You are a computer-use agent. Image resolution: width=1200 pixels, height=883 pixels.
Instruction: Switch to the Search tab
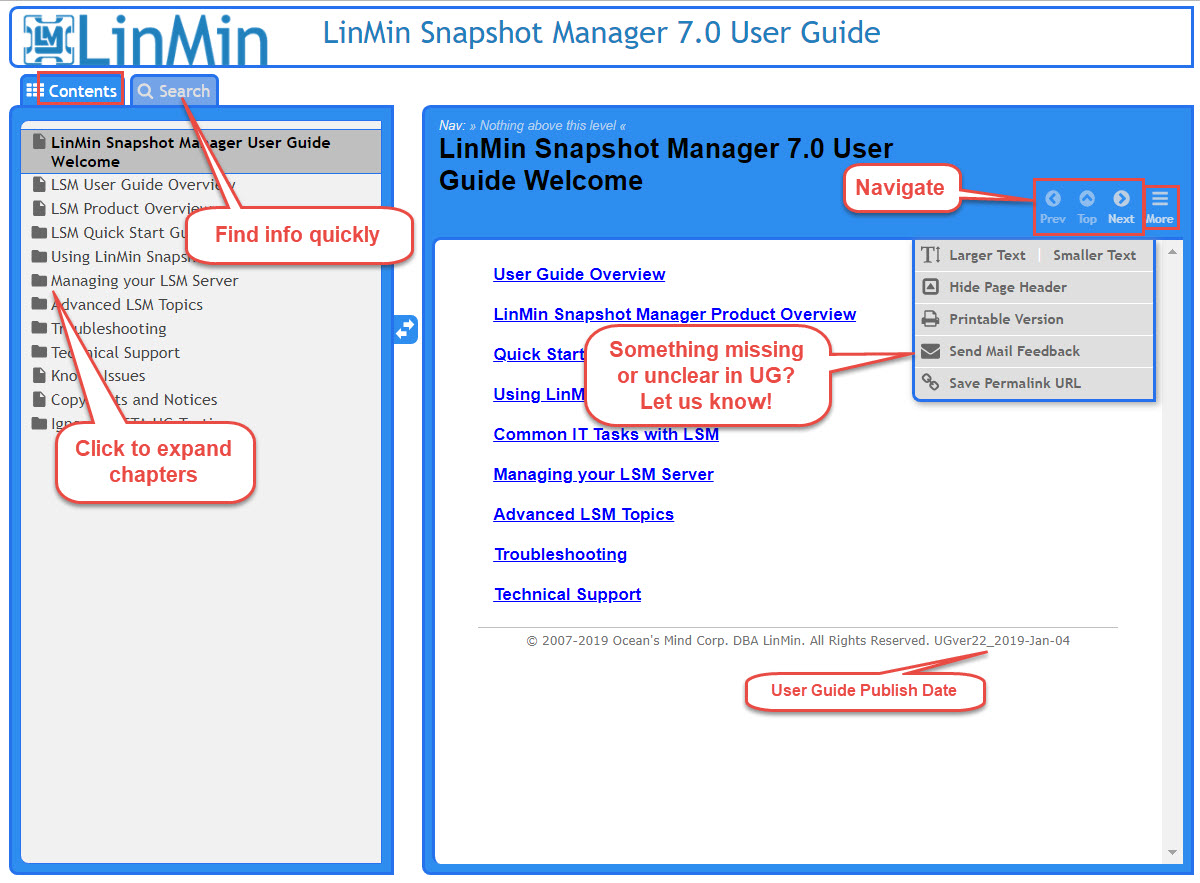(174, 91)
